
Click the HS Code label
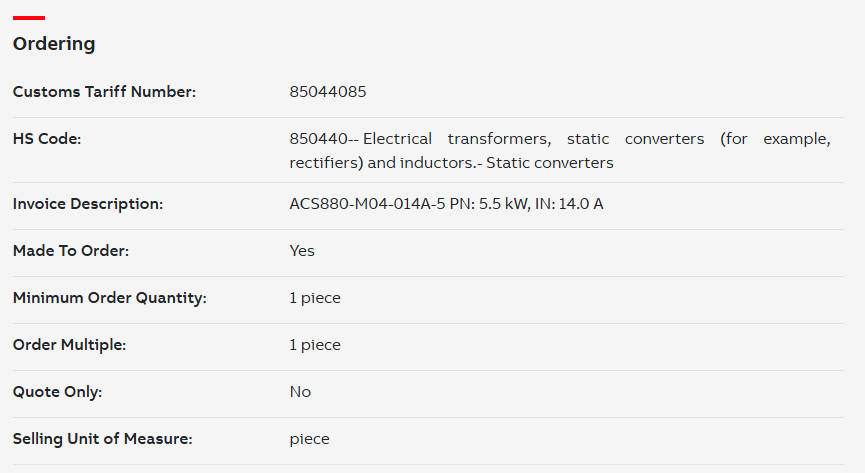[47, 139]
